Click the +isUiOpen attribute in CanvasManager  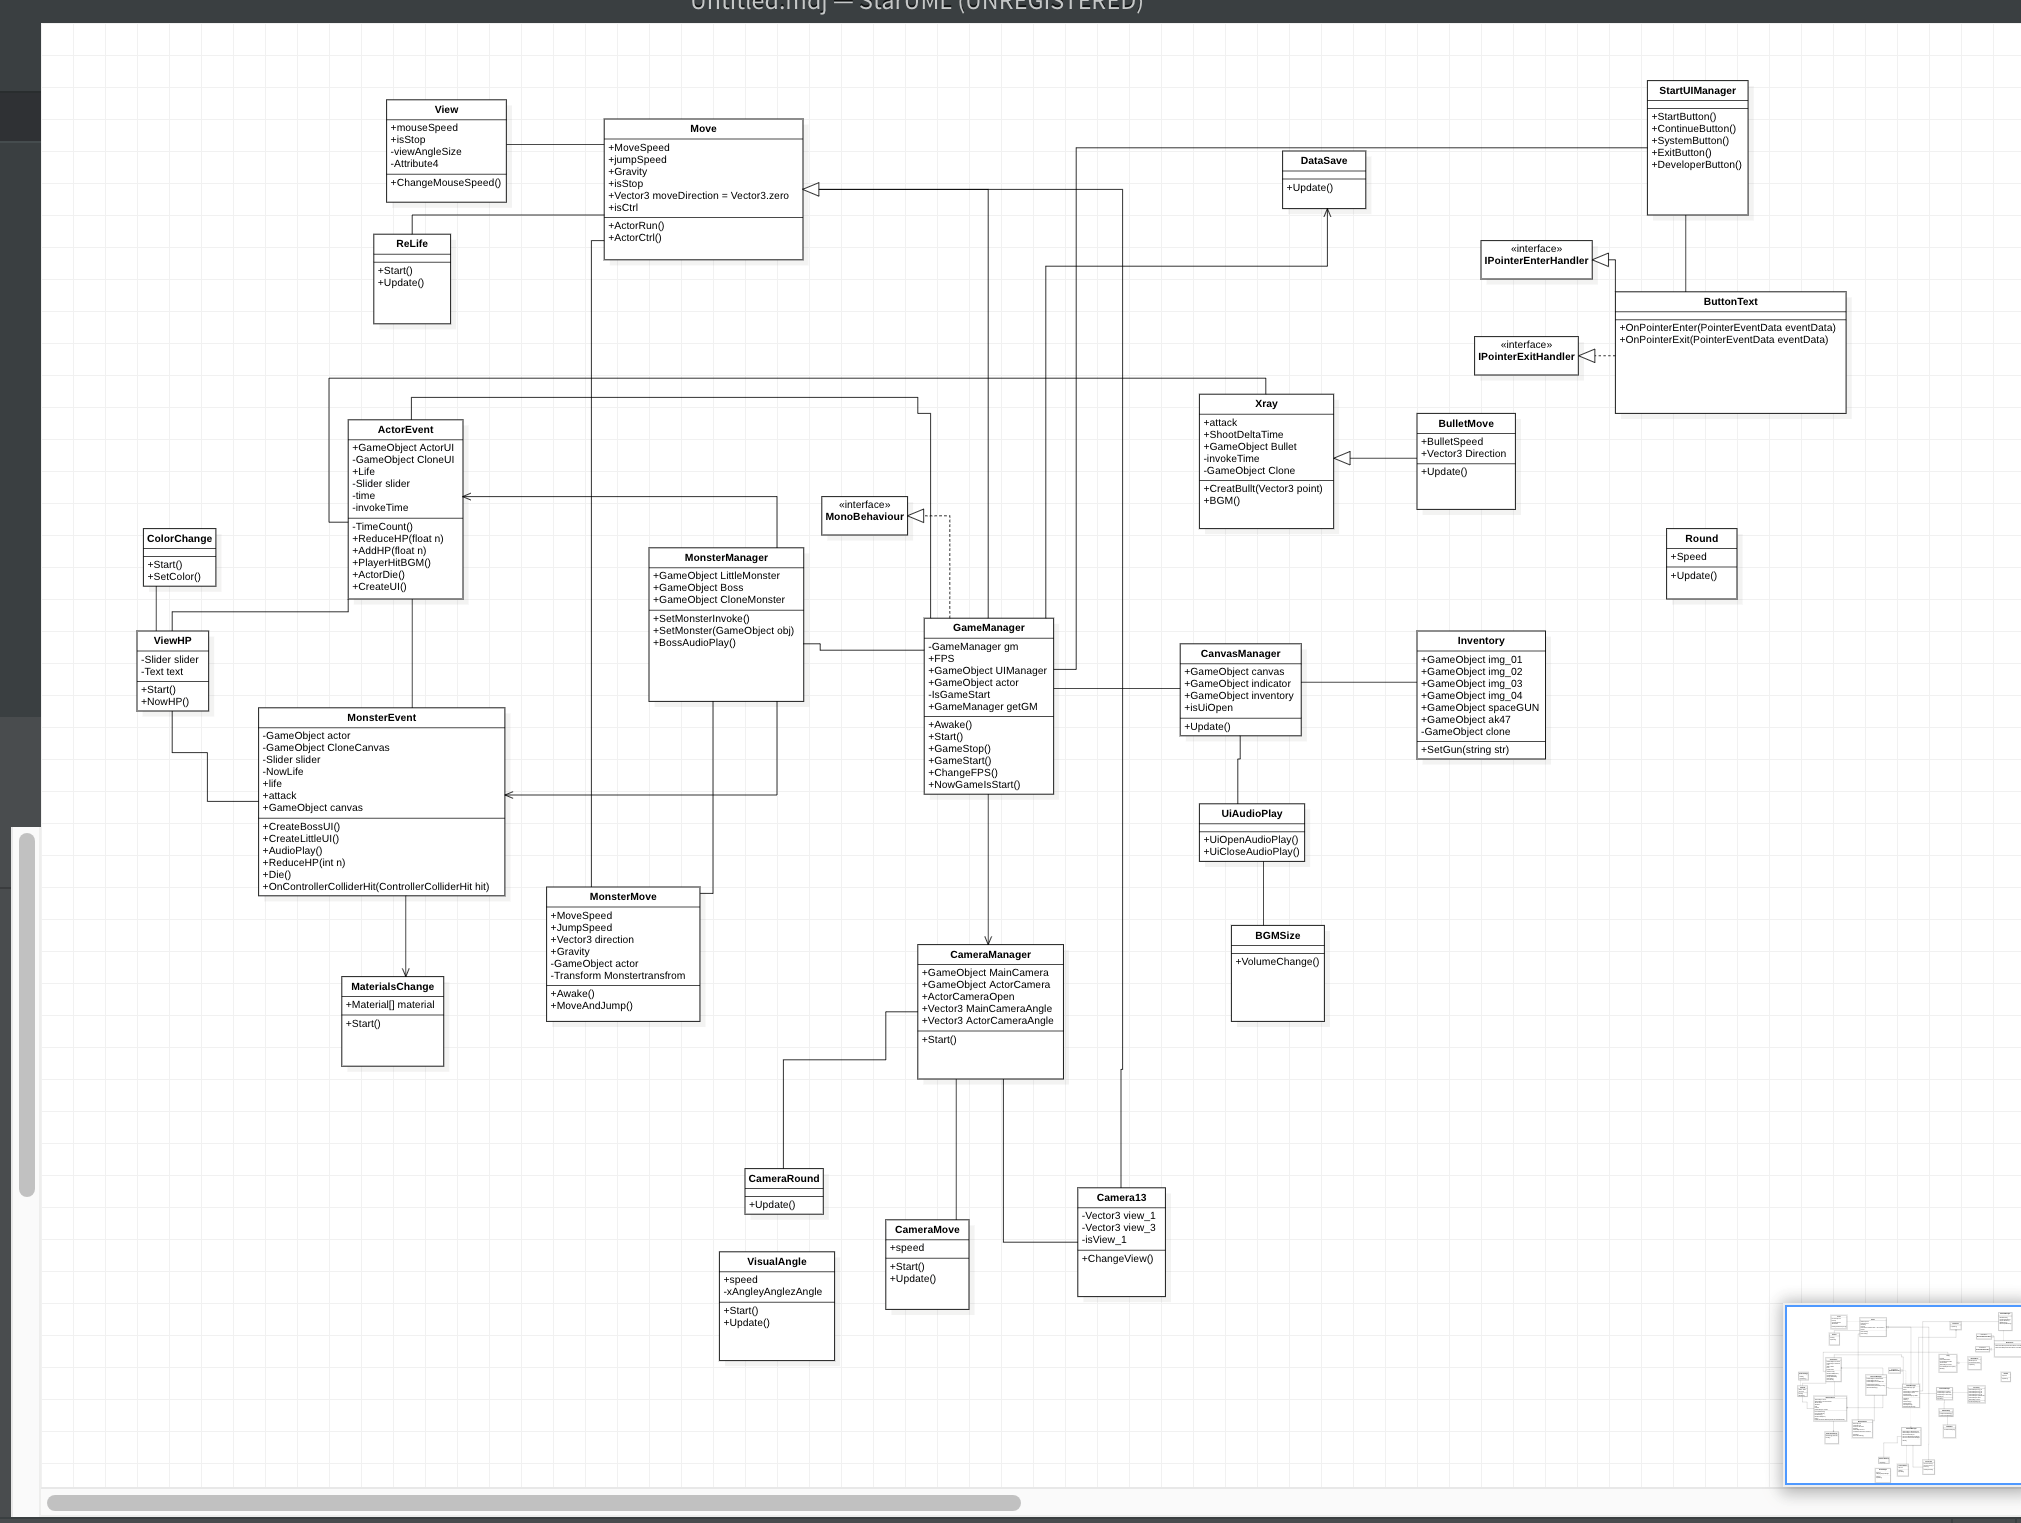[x=1209, y=708]
